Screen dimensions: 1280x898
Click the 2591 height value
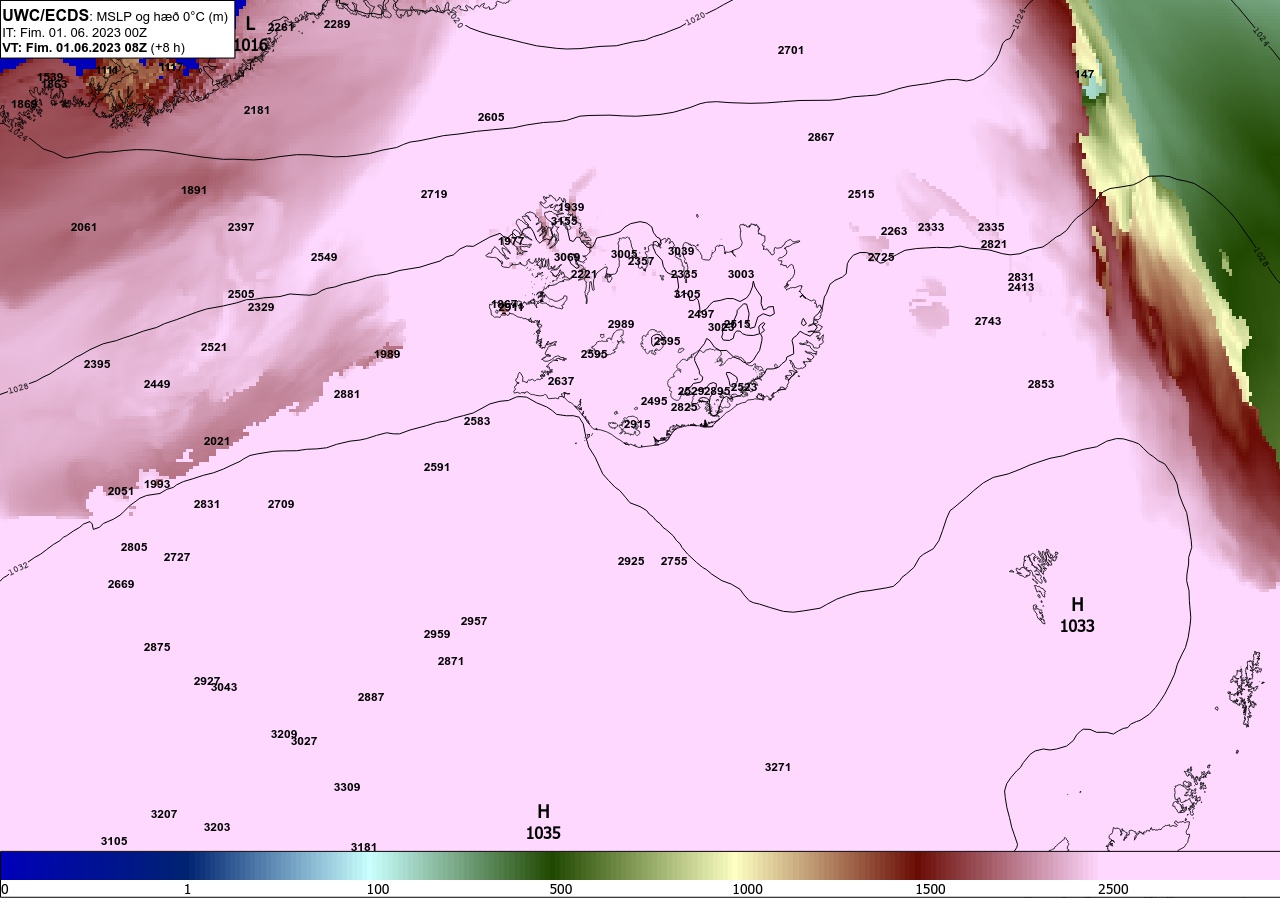[437, 467]
